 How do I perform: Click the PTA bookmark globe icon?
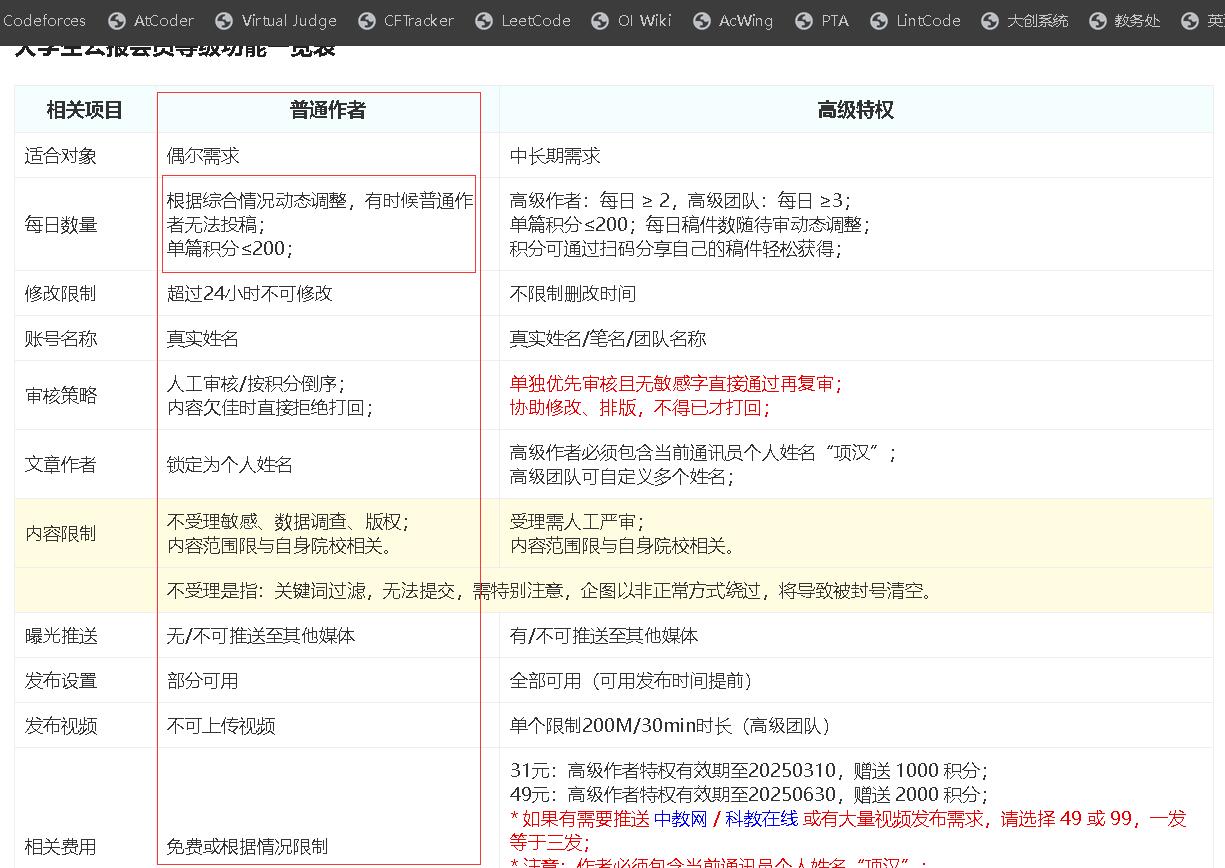(804, 21)
